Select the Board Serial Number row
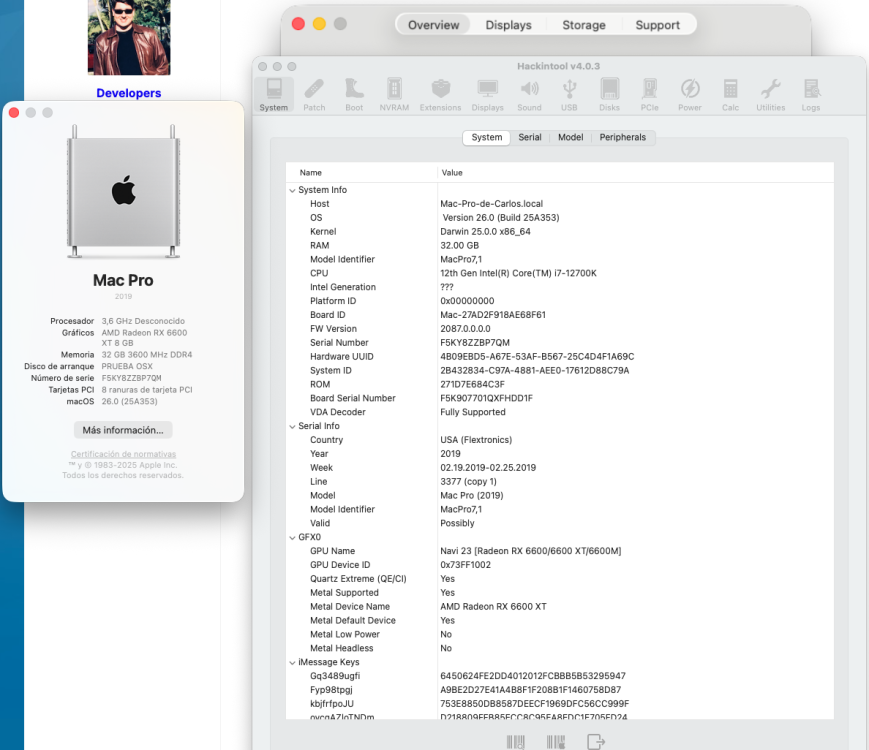The width and height of the screenshot is (869, 750). [x=560, y=398]
